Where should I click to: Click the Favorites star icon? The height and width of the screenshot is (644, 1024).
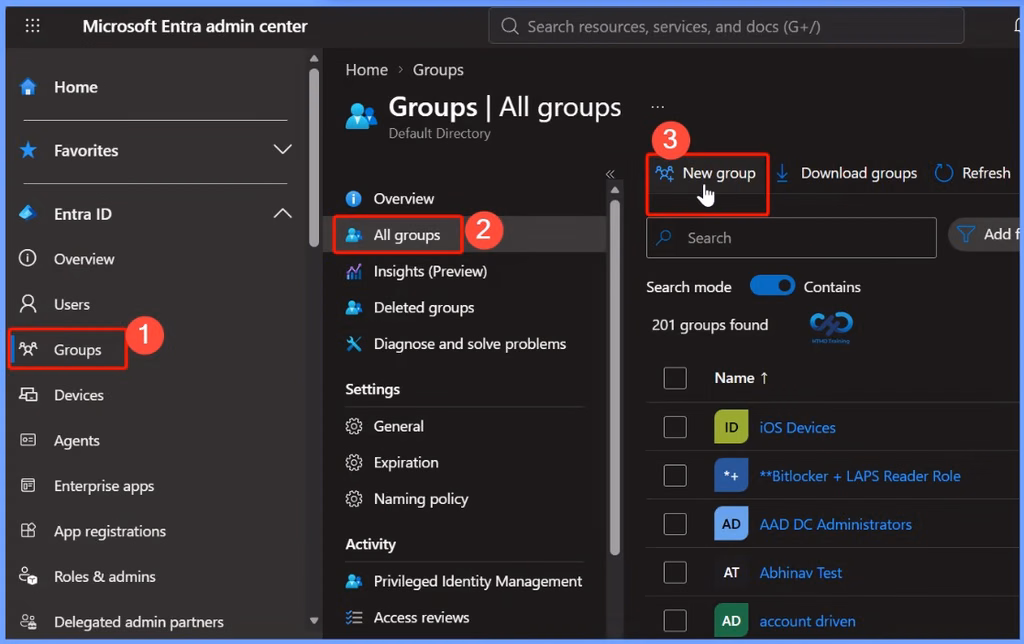[28, 150]
